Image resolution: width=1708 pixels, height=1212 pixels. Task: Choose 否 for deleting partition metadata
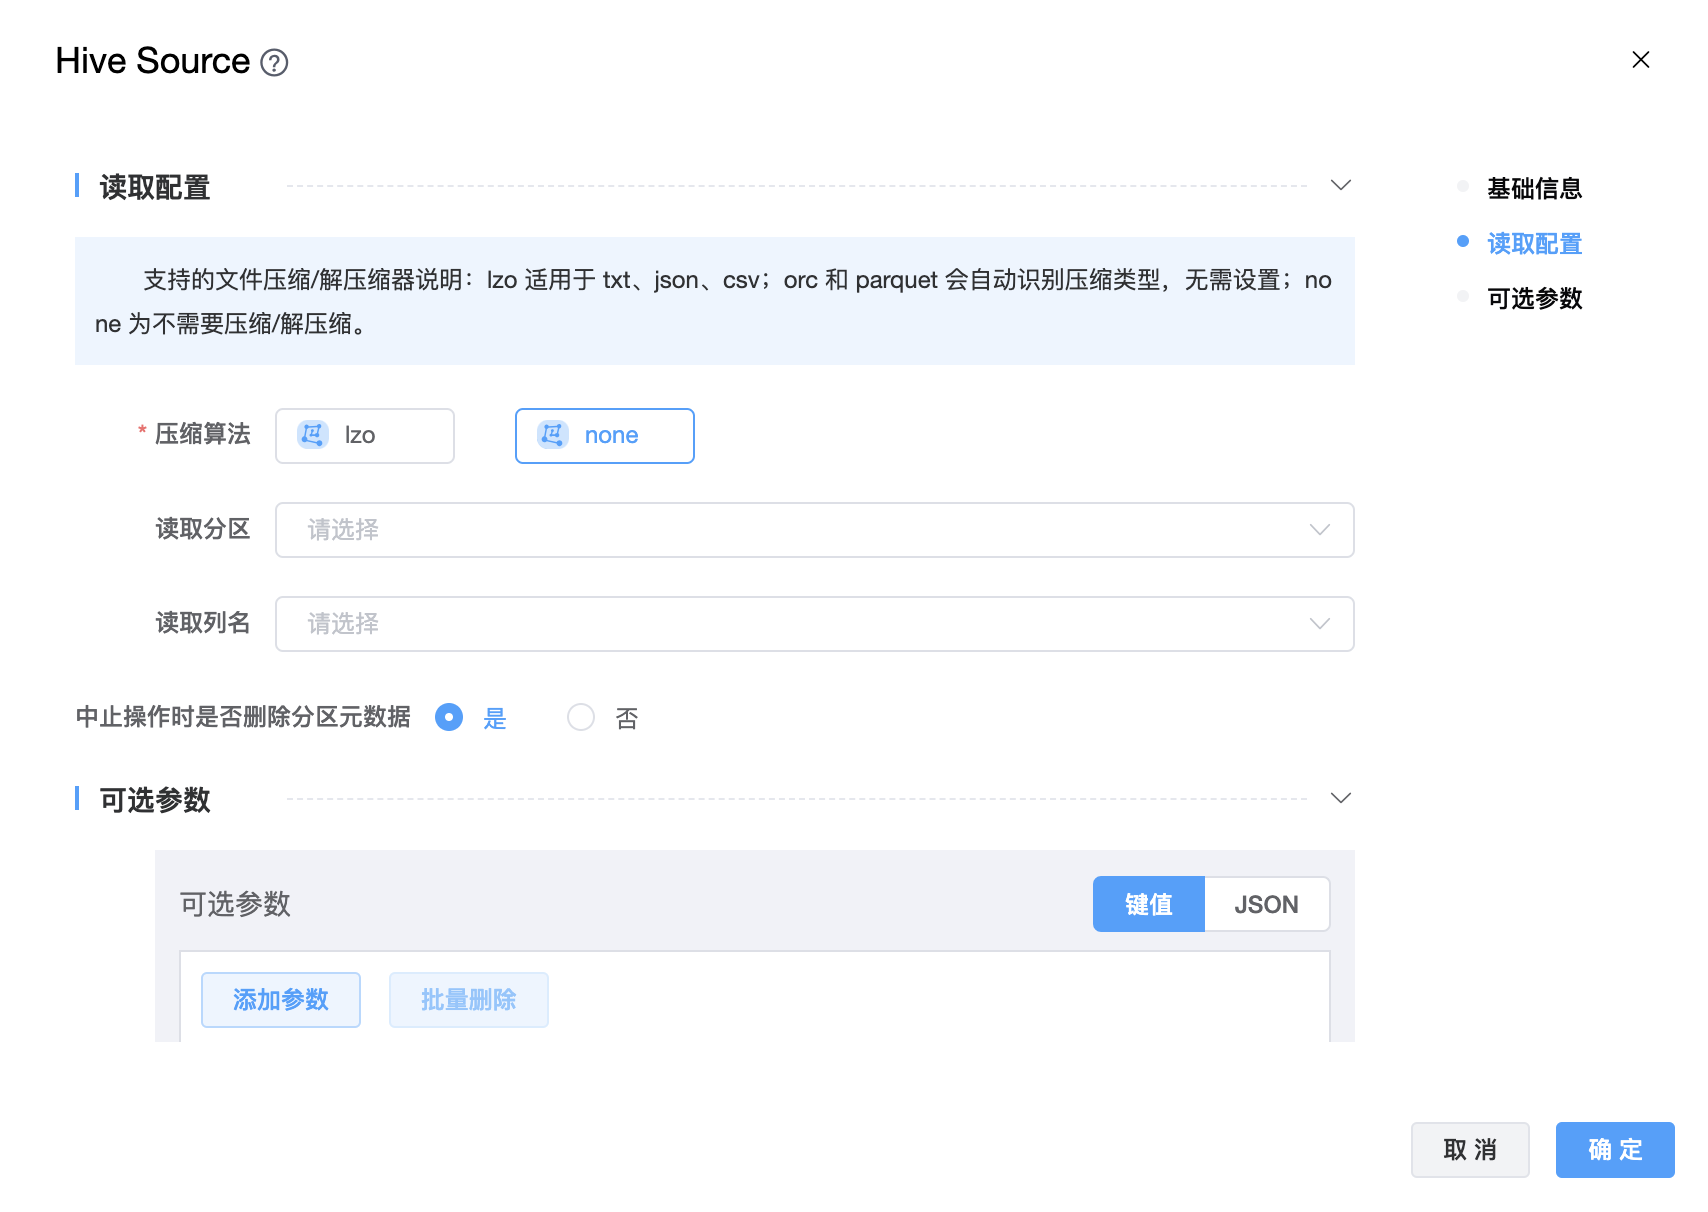tap(581, 718)
